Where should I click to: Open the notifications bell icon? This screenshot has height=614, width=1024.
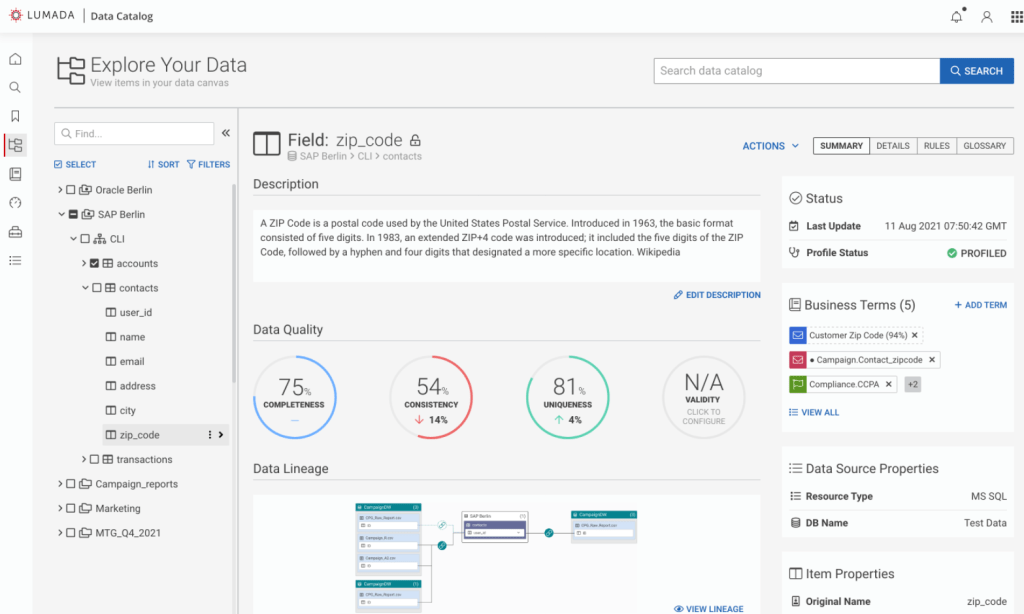click(957, 17)
